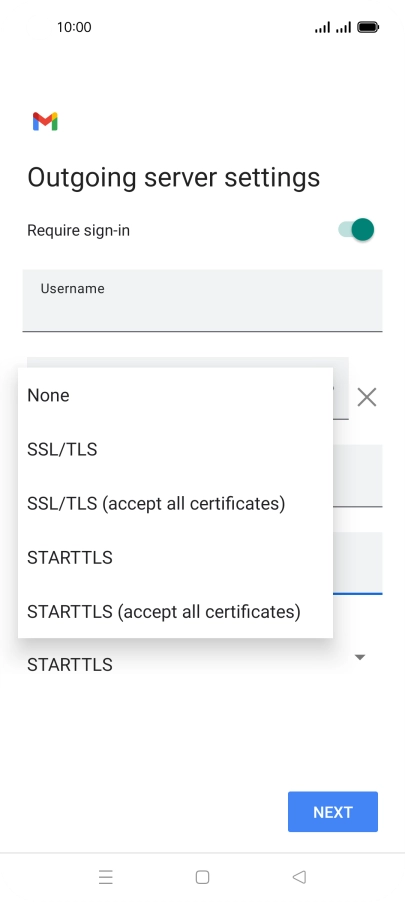Image resolution: width=405 pixels, height=902 pixels.
Task: Tap the Gmail logo icon
Action: pos(45,121)
